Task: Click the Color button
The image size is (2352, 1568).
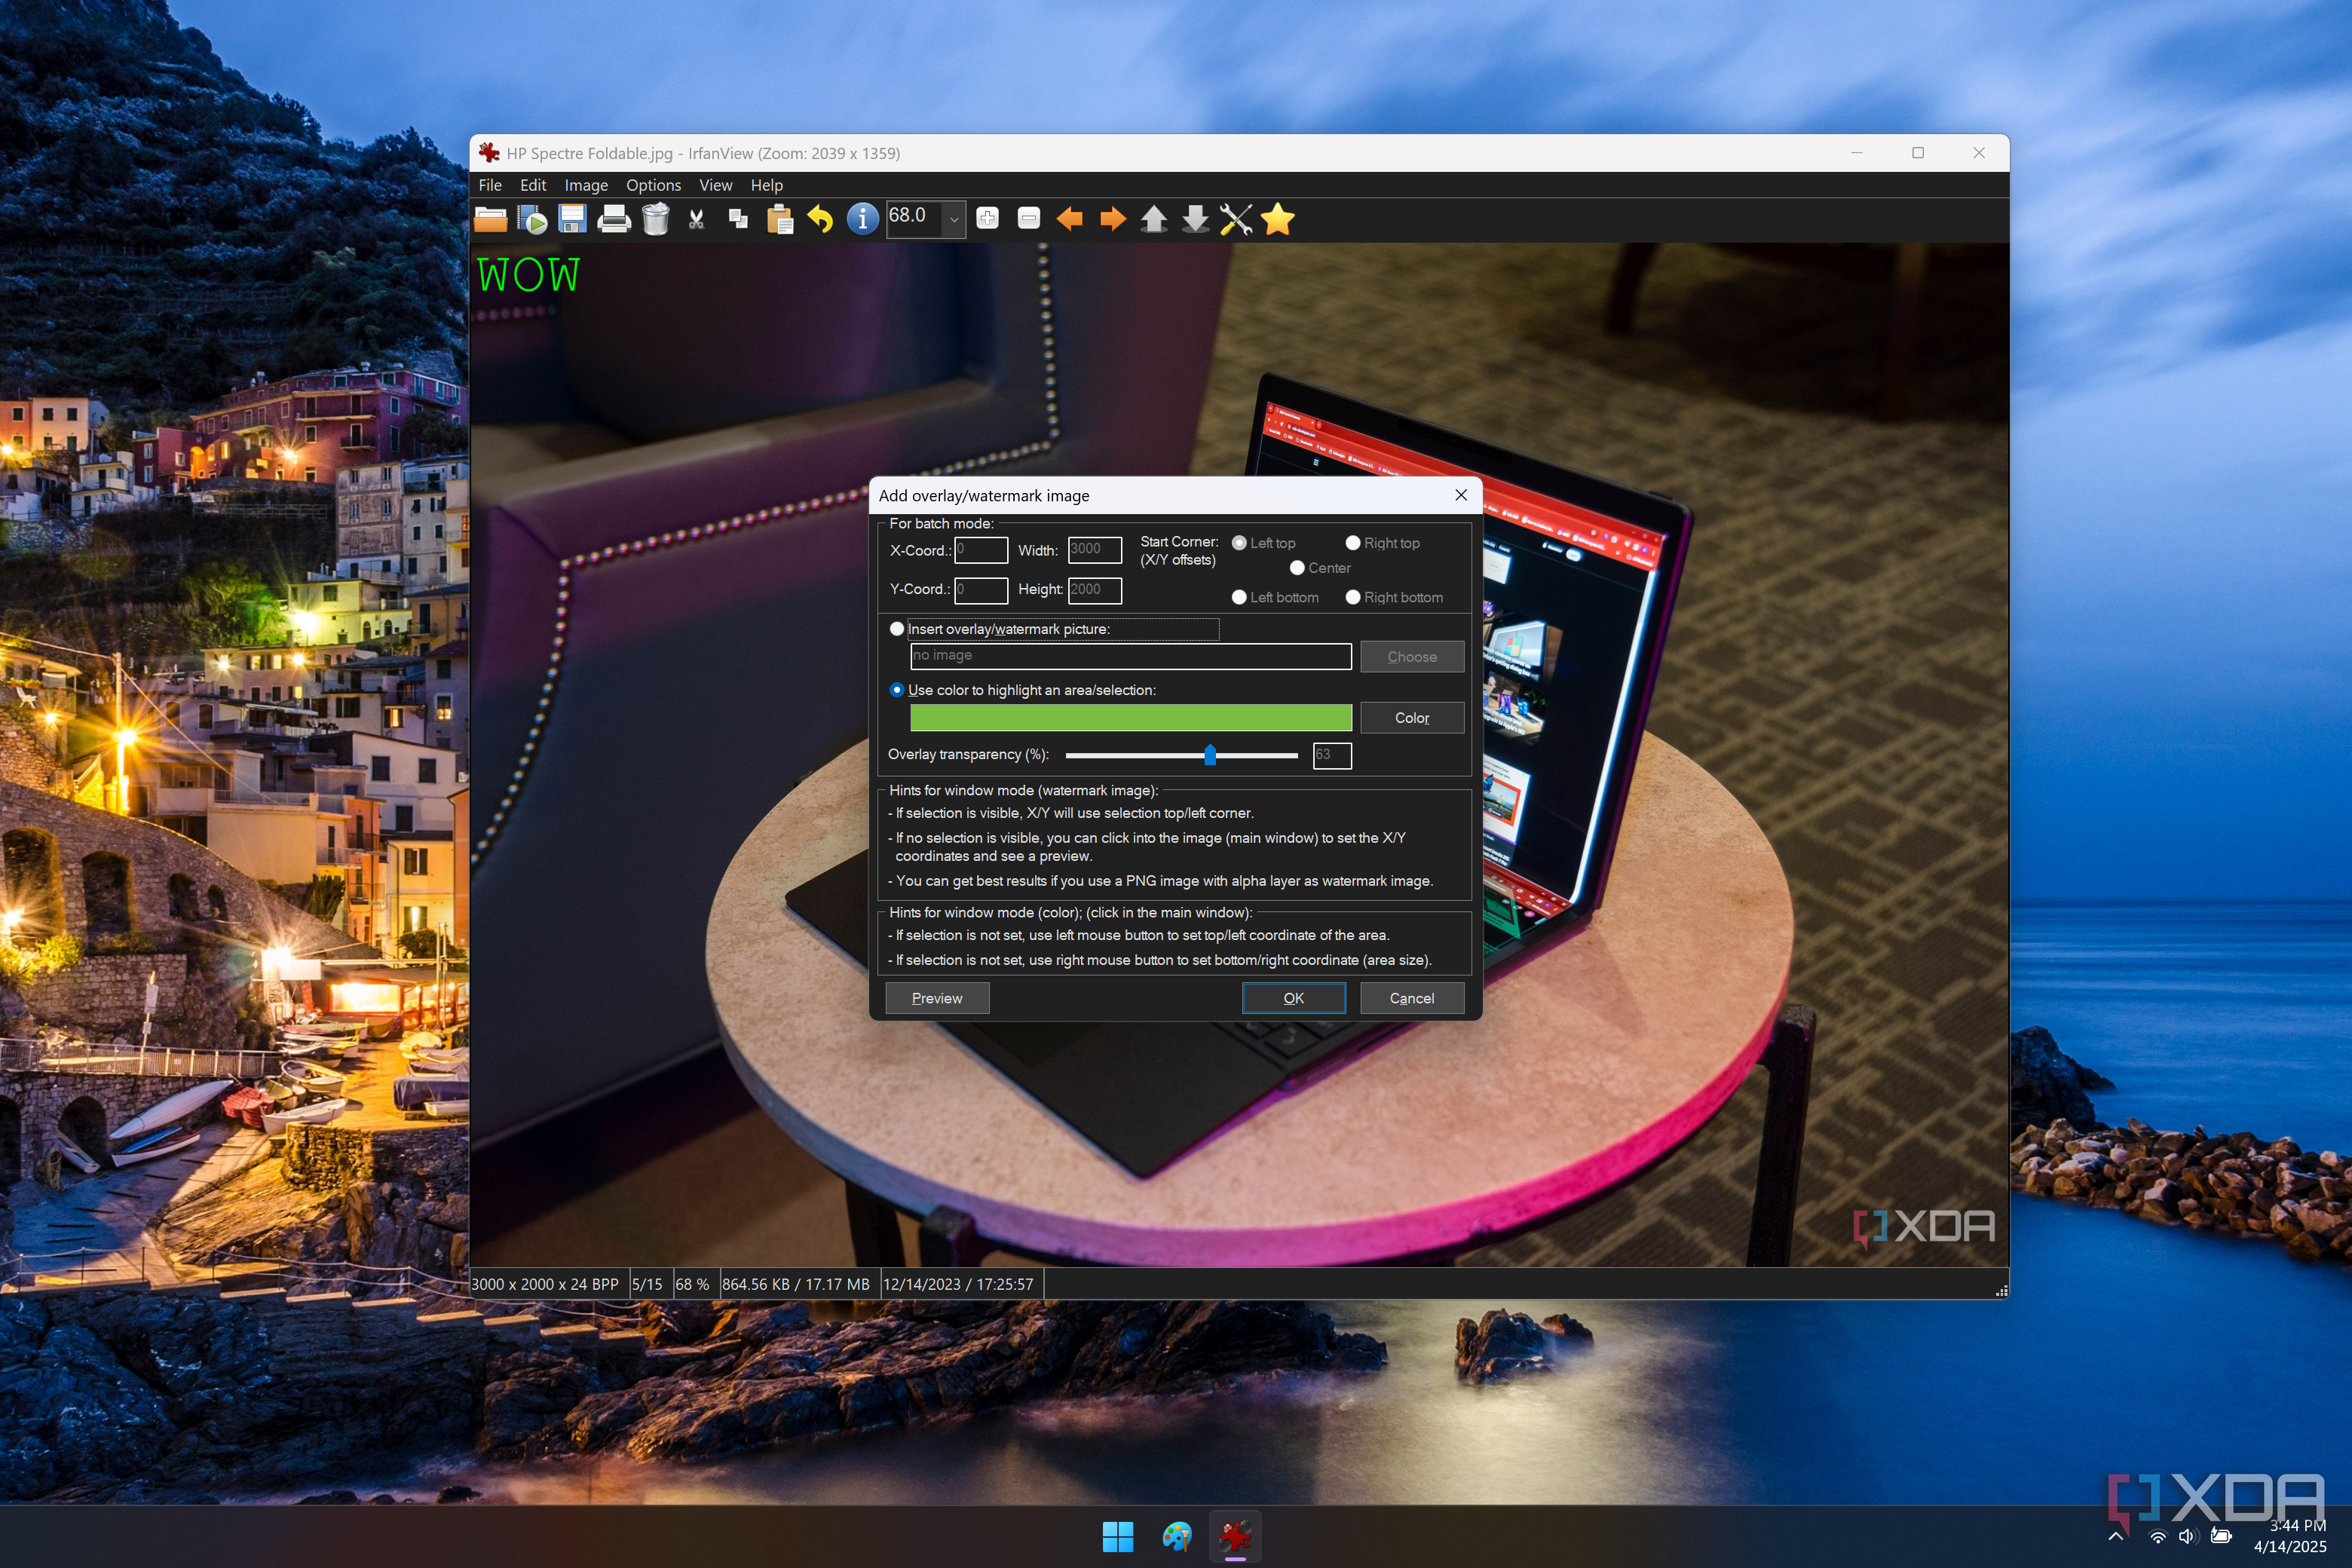Action: 1411,718
